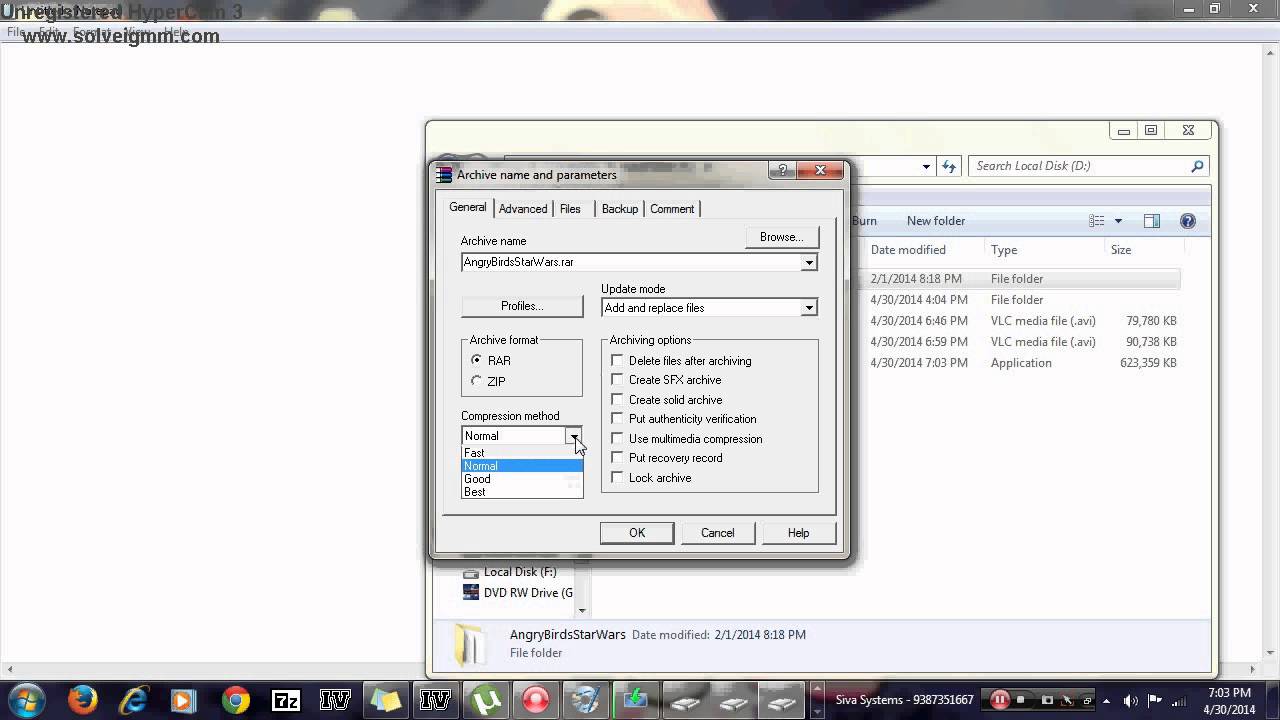Select Local Disk (F:) in navigation pane
1280x720 pixels.
510,572
